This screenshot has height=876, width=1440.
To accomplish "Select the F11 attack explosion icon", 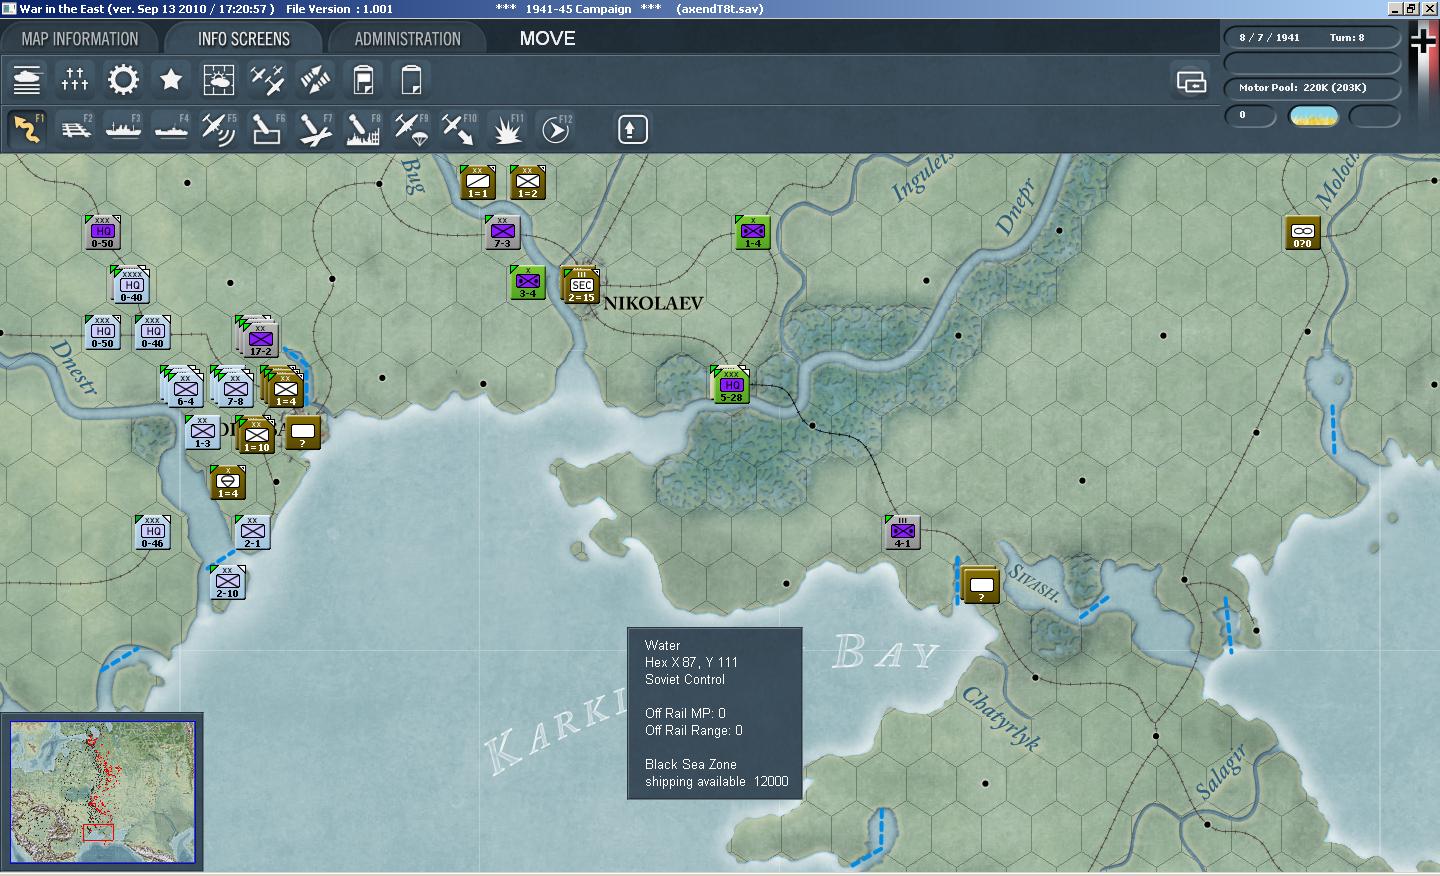I will coord(507,129).
